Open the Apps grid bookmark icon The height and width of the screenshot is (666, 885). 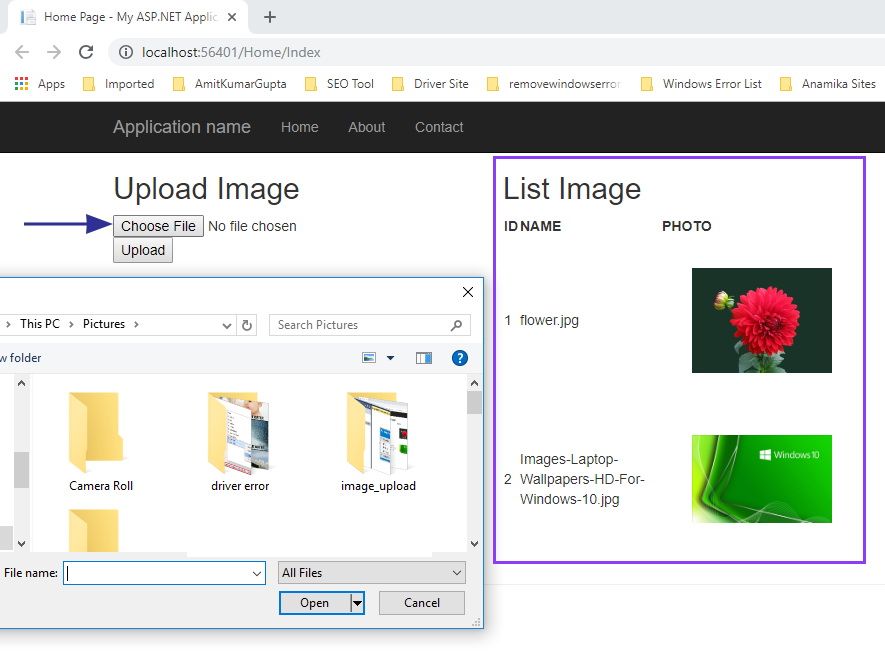(22, 84)
